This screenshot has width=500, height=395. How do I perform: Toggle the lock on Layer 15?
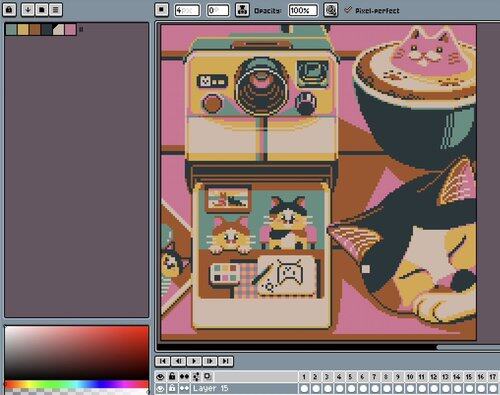[x=172, y=389]
